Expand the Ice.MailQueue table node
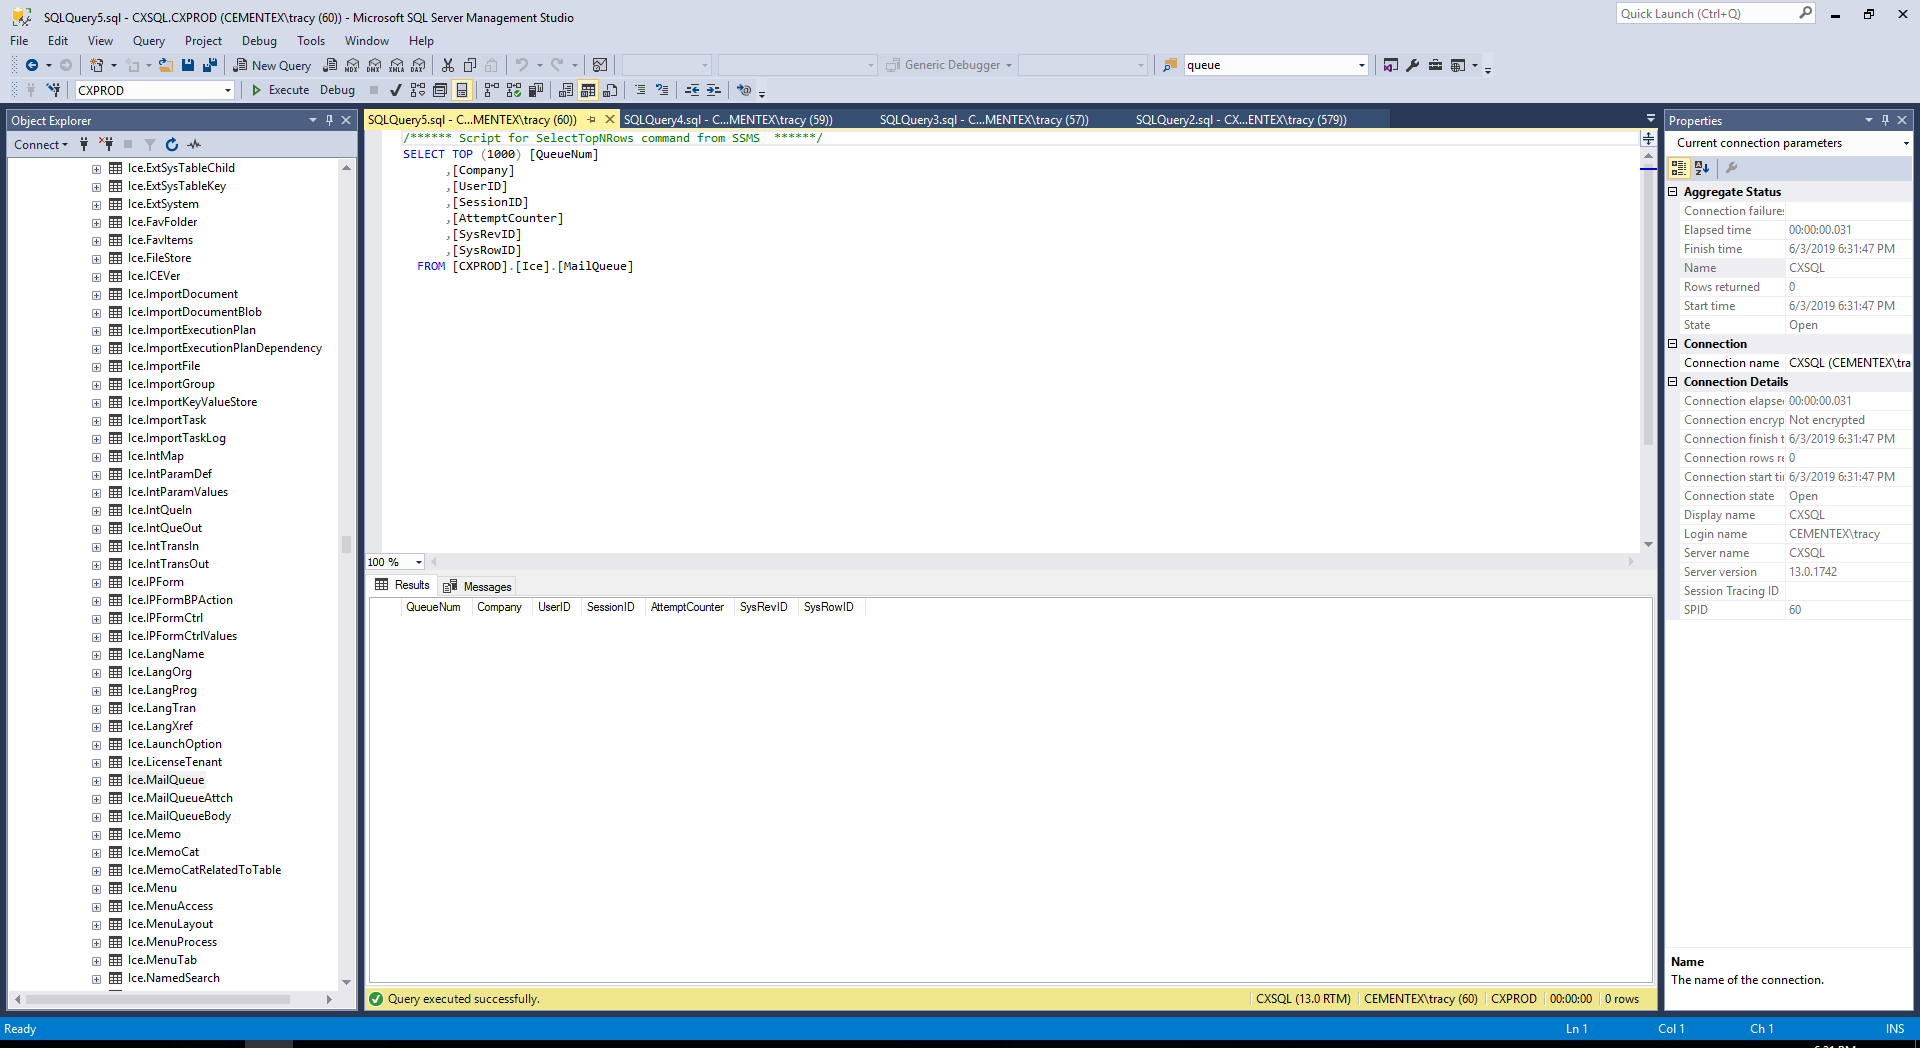 97,781
